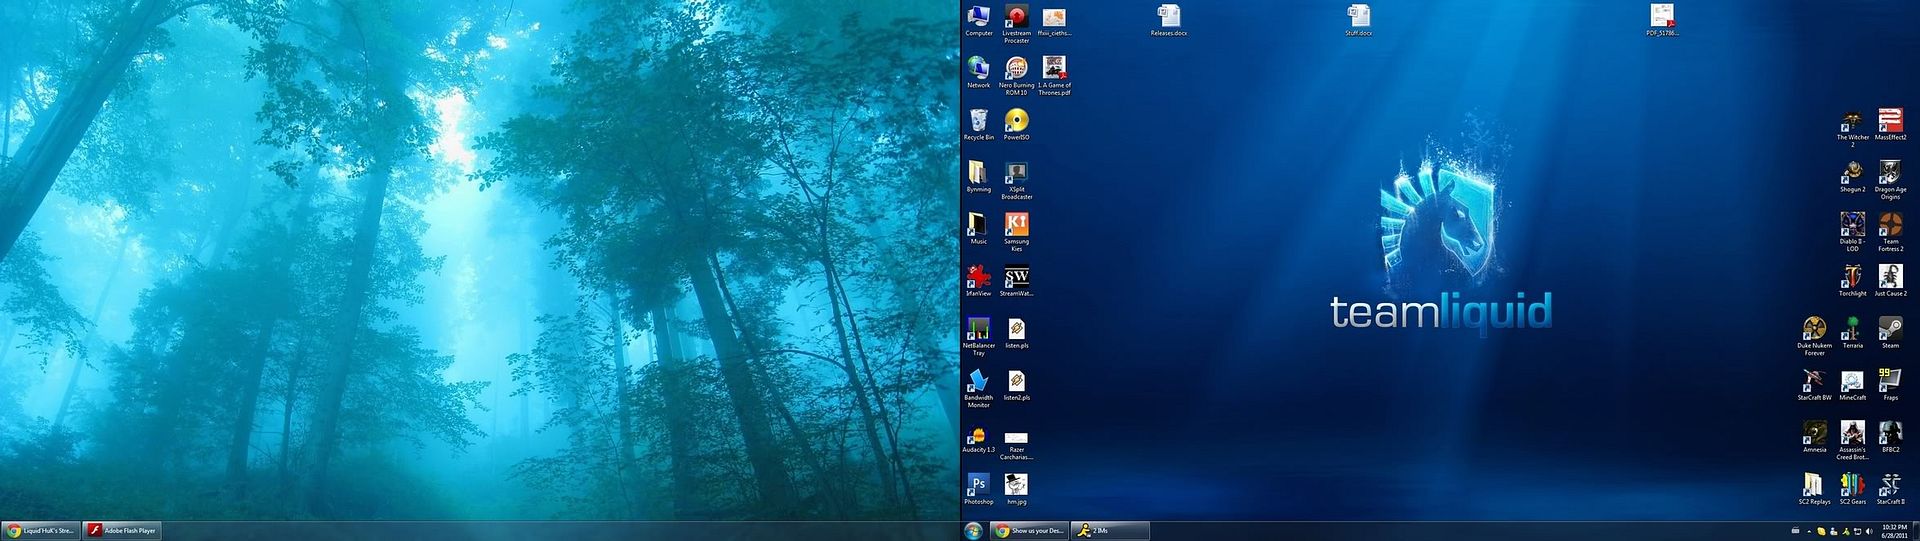The image size is (1920, 541).
Task: Launch SC2 Gears
Action: tap(1852, 489)
